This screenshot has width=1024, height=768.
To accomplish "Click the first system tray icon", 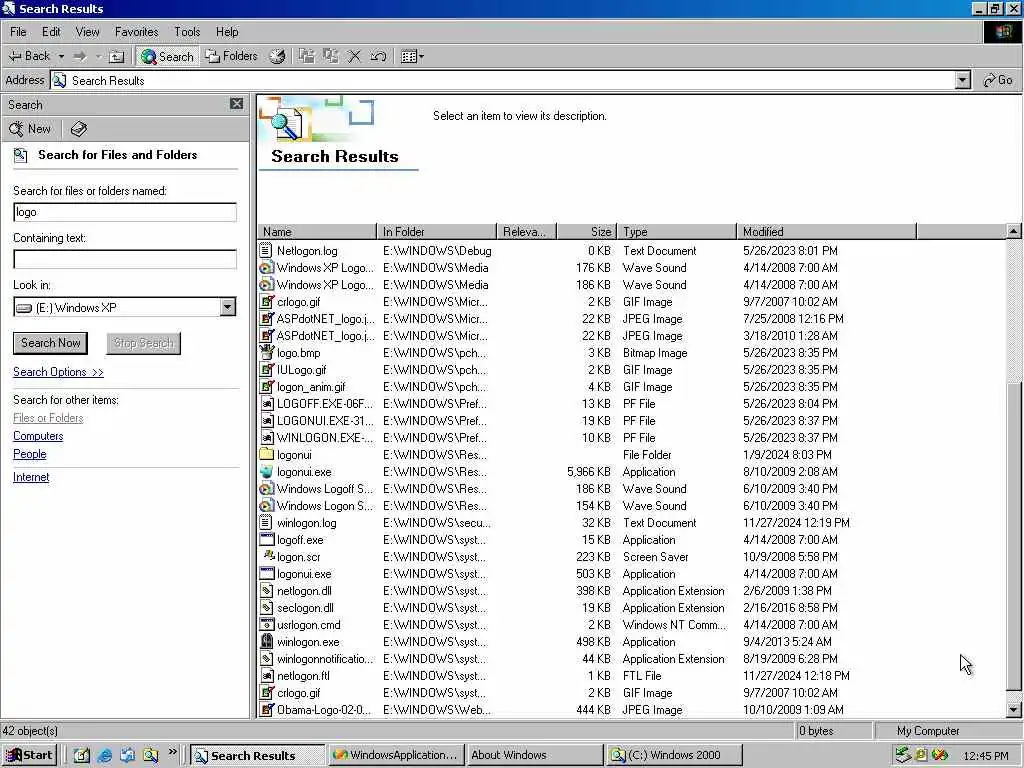I will pos(903,755).
